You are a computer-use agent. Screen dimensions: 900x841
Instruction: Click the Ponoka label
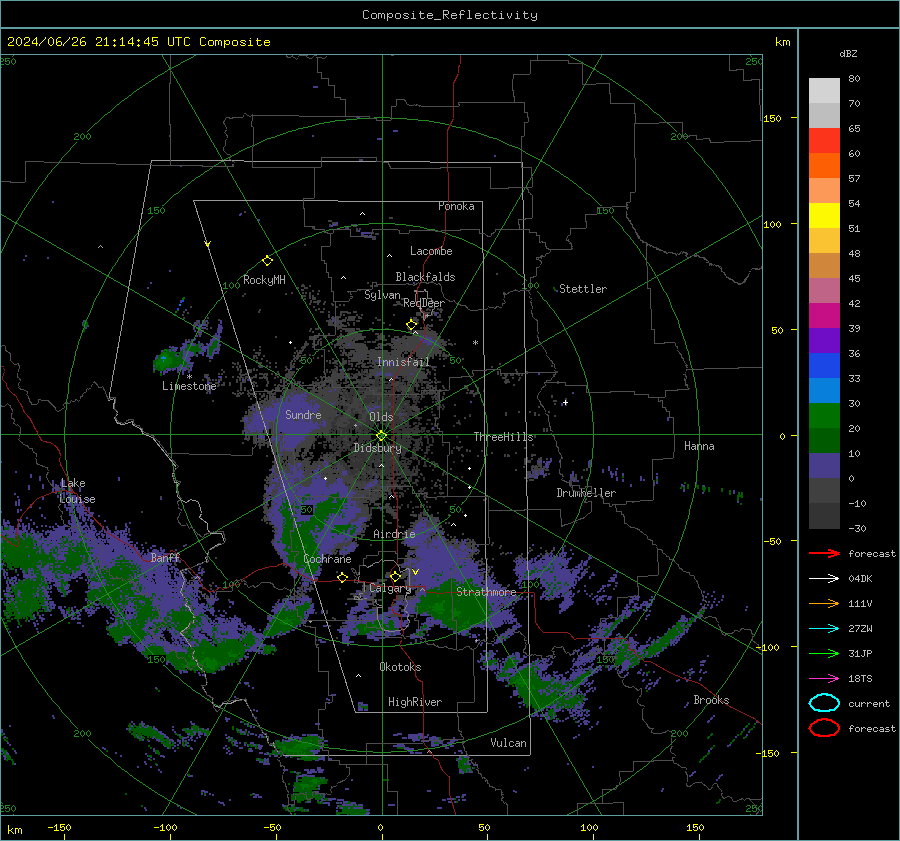pos(456,206)
